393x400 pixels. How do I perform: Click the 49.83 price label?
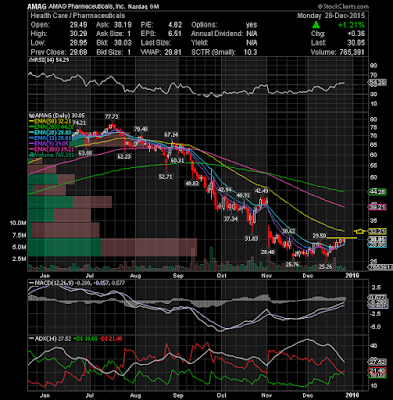(x=192, y=183)
